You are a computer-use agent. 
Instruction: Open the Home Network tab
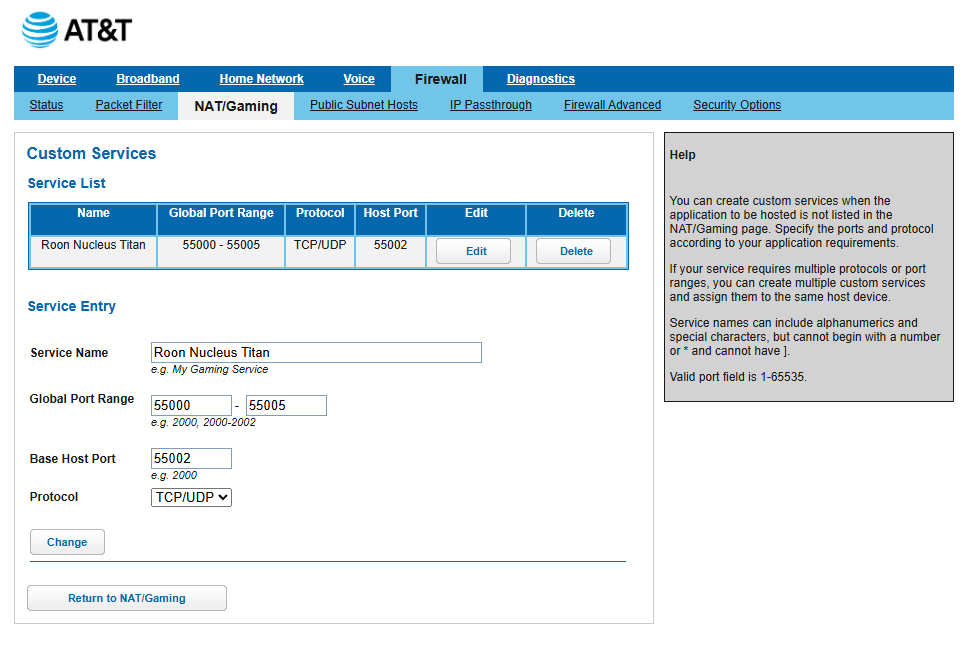(x=261, y=79)
